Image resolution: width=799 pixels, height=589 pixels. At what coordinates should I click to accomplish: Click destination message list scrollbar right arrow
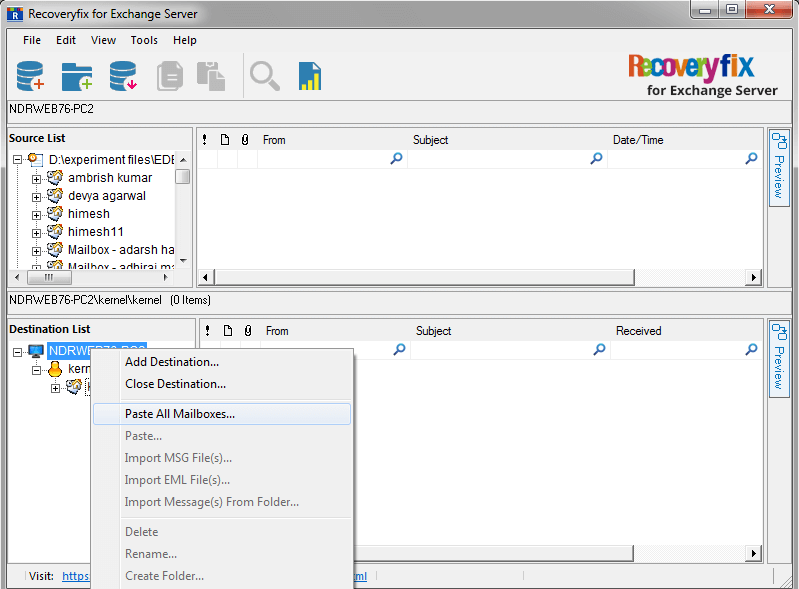[x=754, y=553]
